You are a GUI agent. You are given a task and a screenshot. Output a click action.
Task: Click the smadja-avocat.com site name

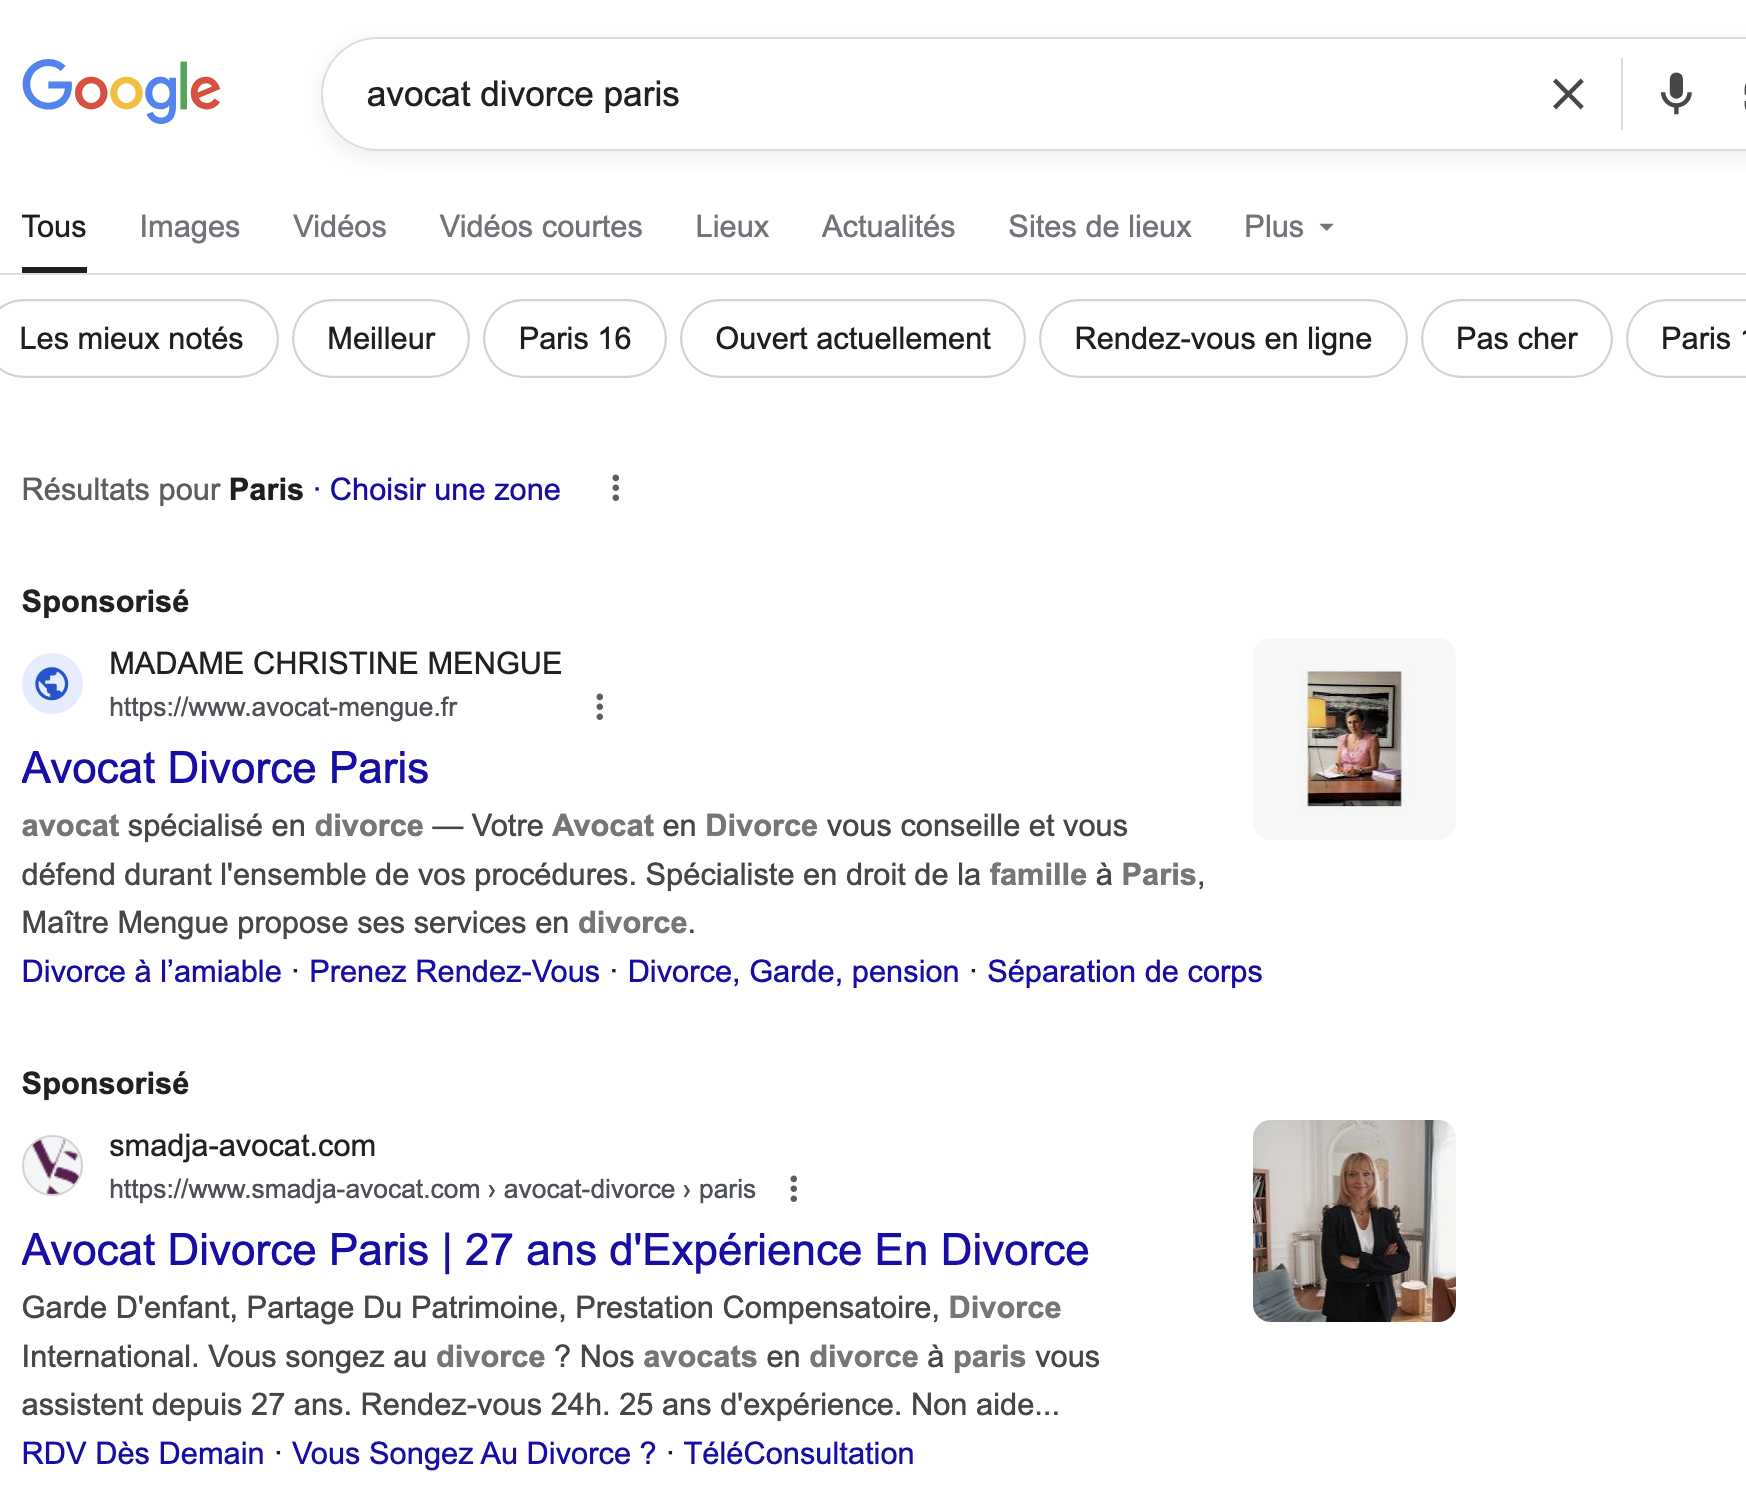(x=242, y=1145)
